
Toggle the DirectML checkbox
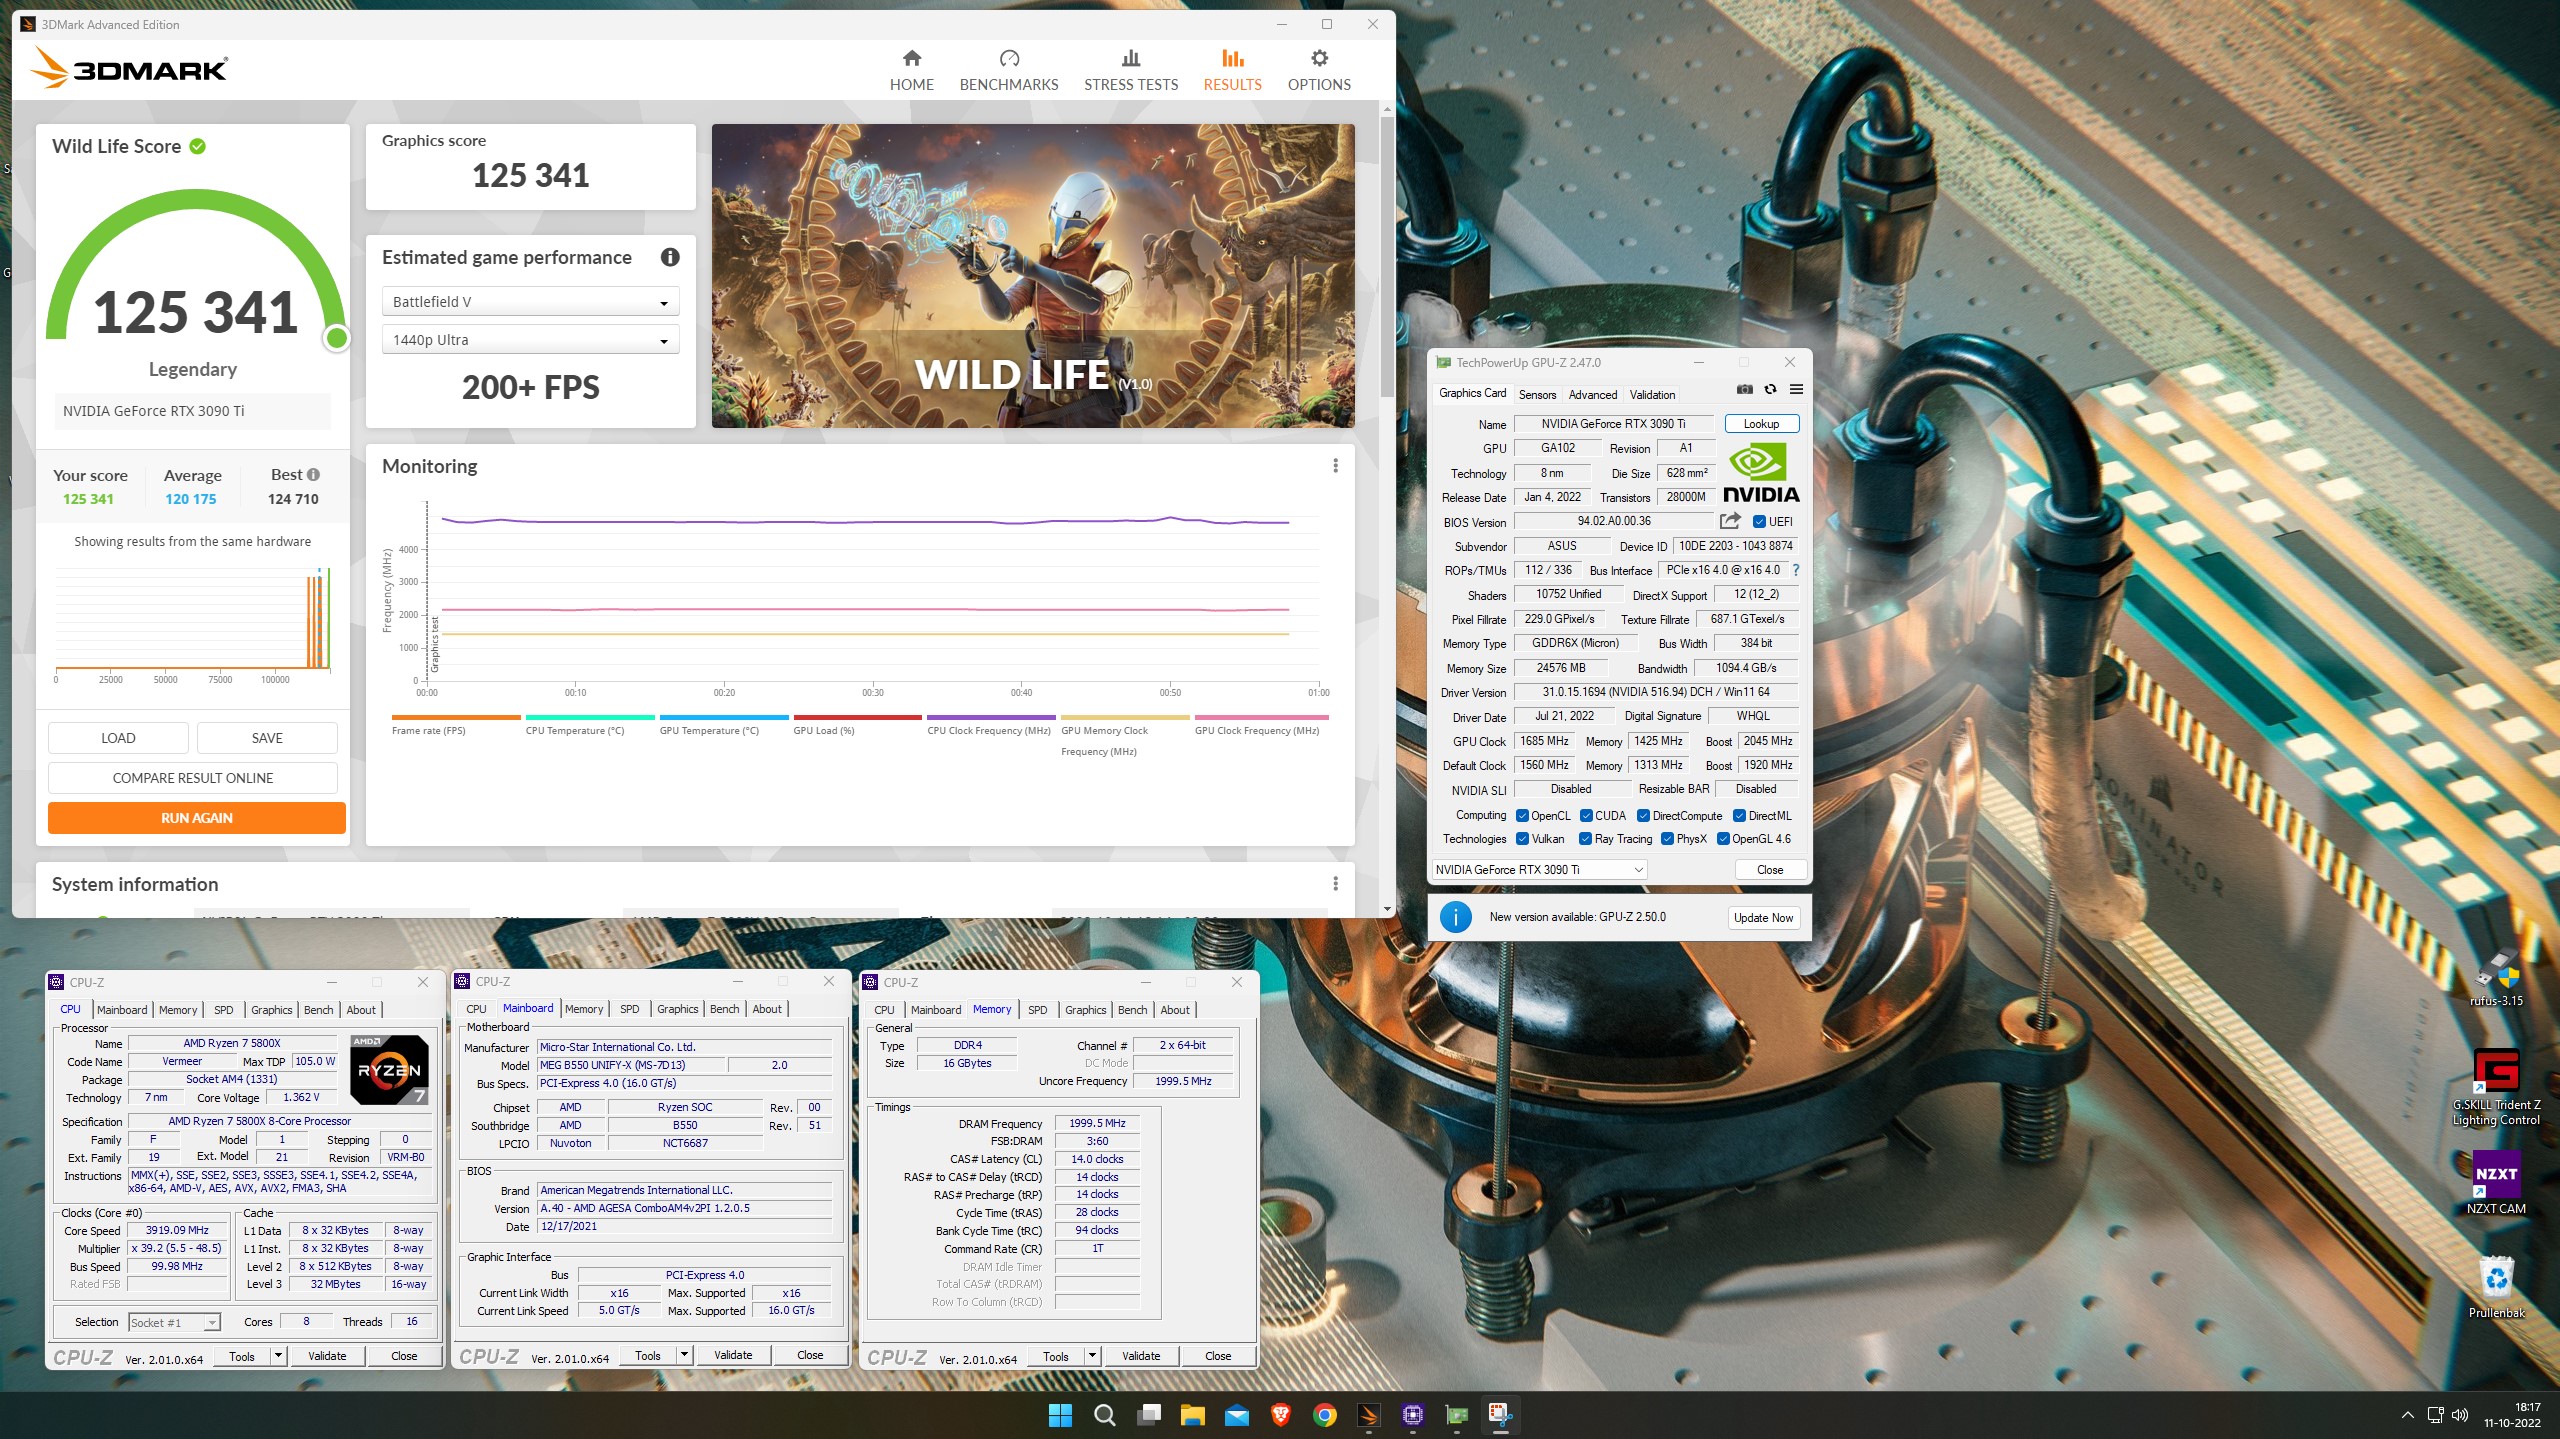click(1739, 815)
